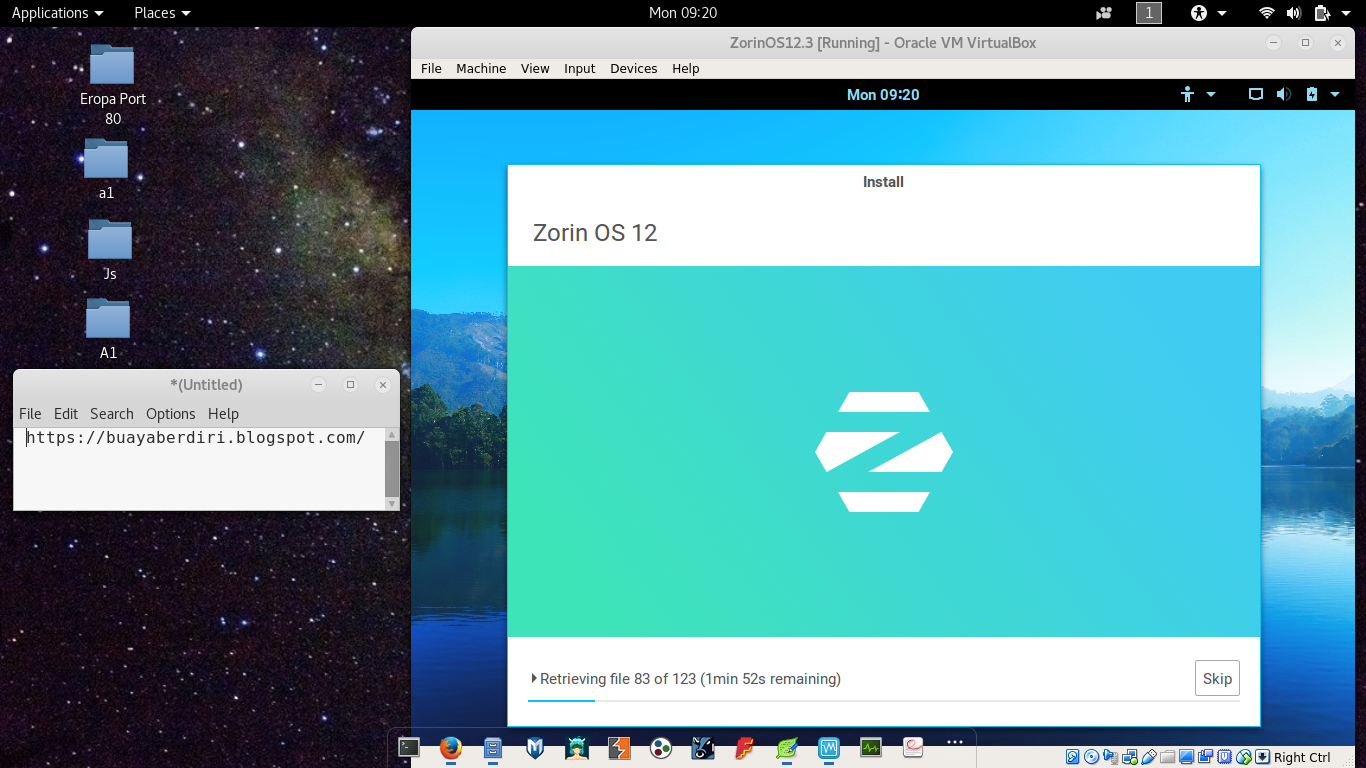1366x768 pixels.
Task: Open guest Zorin system menu arrow
Action: tap(1335, 94)
